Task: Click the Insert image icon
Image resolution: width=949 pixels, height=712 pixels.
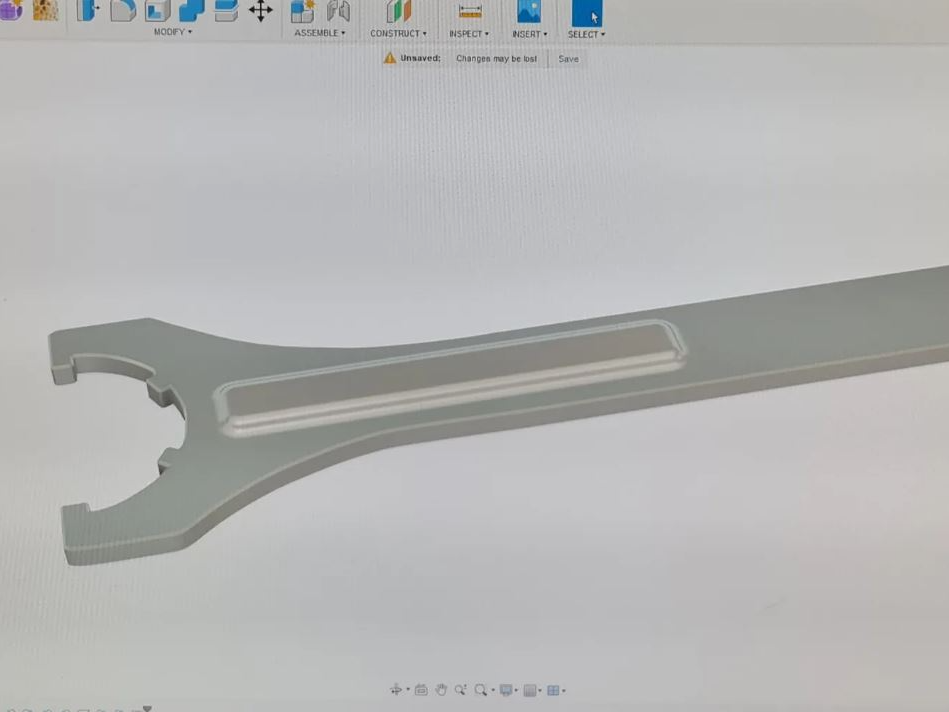Action: [x=528, y=11]
